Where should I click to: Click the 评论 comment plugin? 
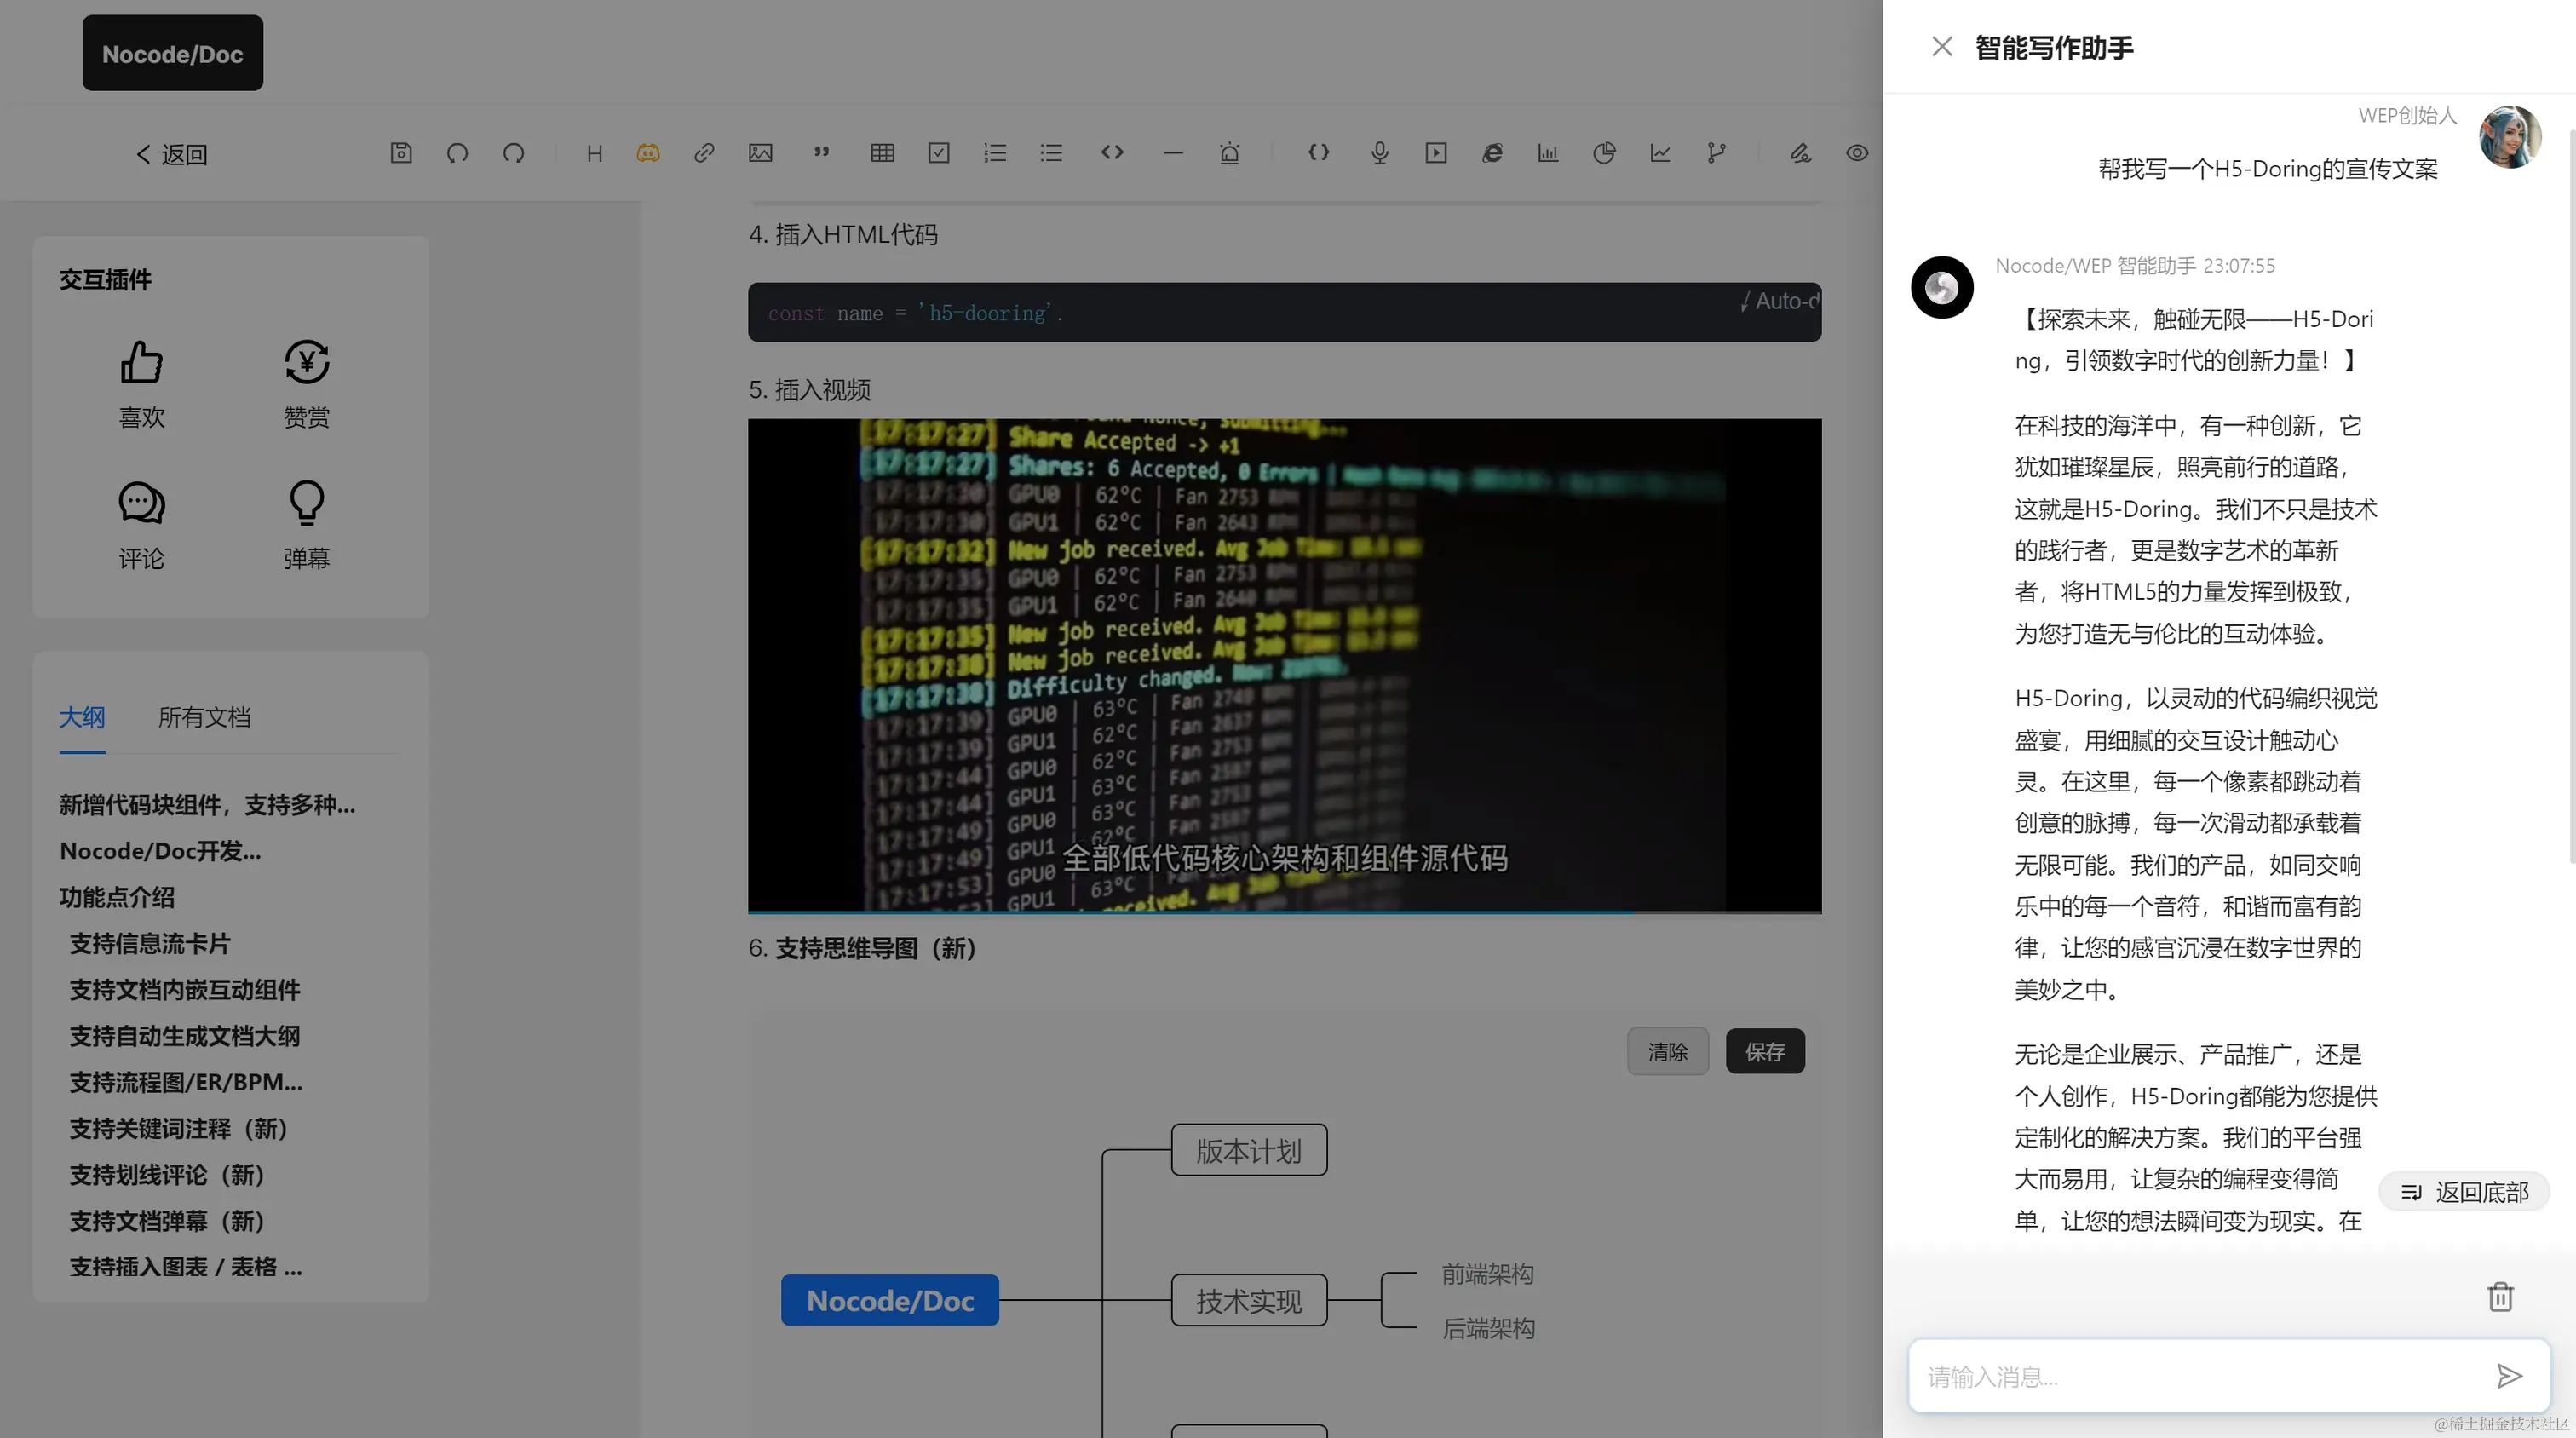click(x=141, y=525)
